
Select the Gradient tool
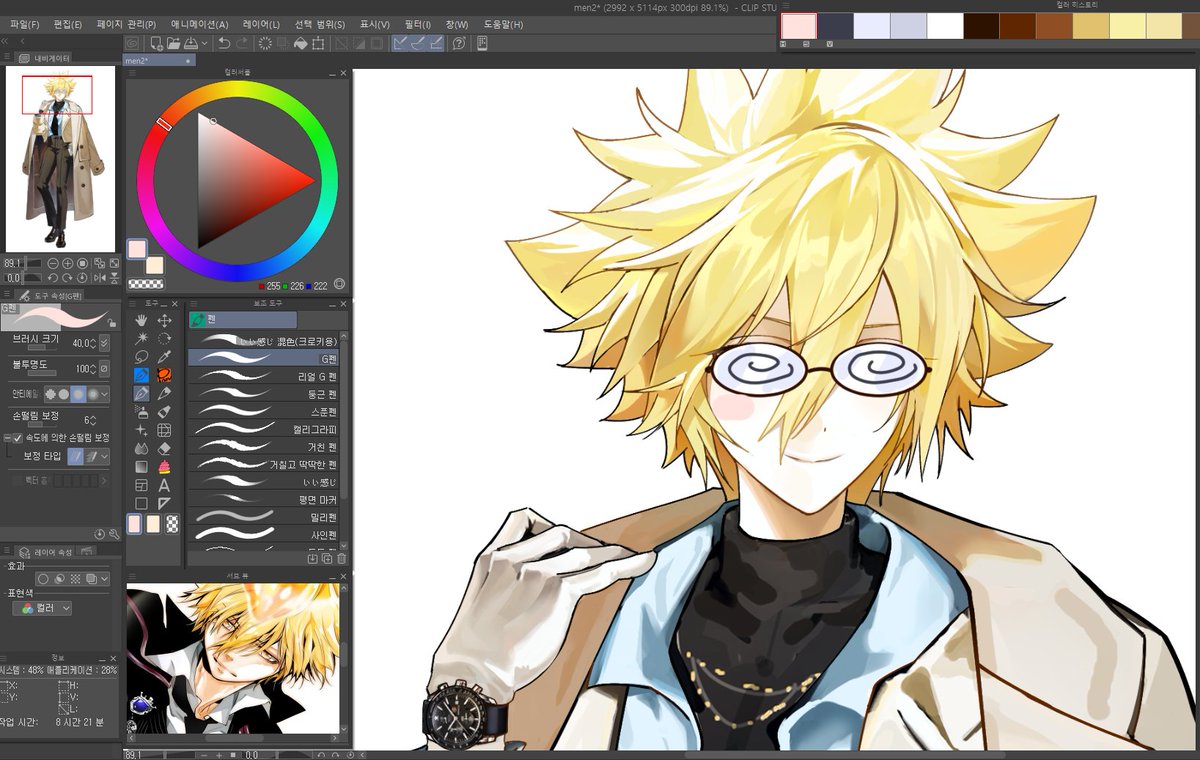pos(141,467)
